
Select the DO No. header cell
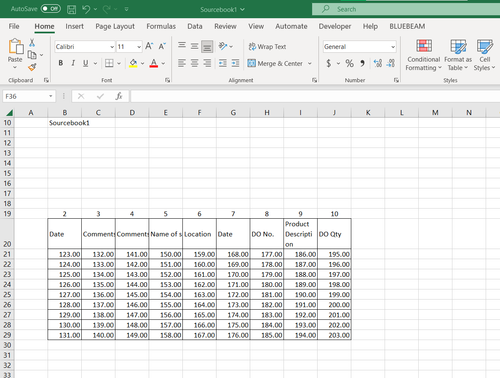[267, 234]
